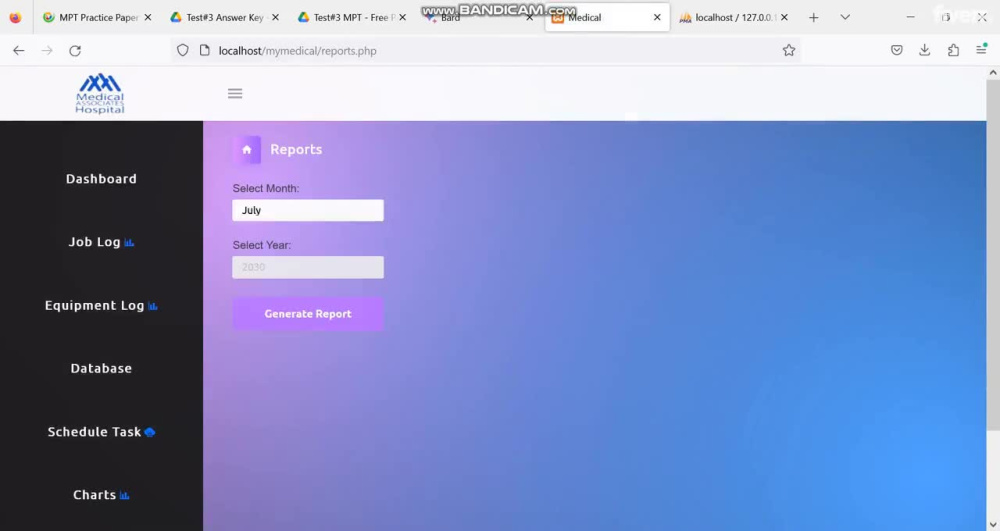Click the home icon beside Reports

pyautogui.click(x=247, y=150)
